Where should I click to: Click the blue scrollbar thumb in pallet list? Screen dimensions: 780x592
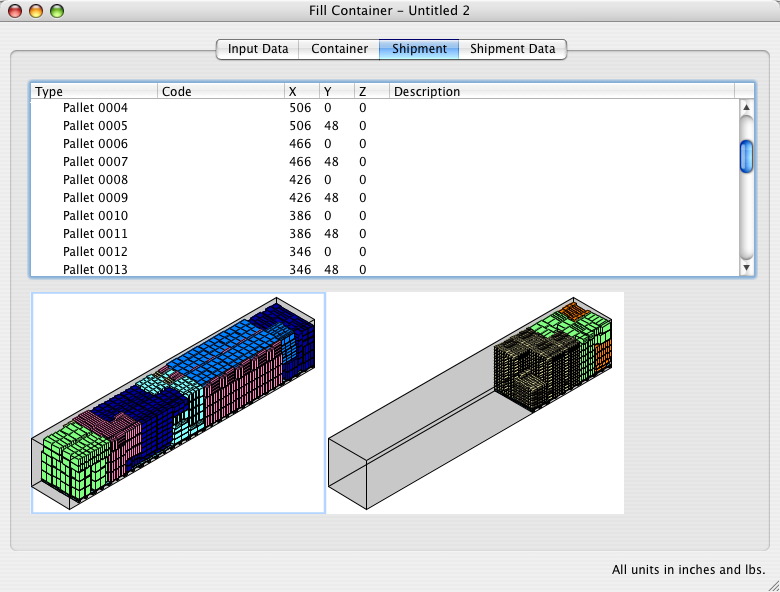[746, 157]
